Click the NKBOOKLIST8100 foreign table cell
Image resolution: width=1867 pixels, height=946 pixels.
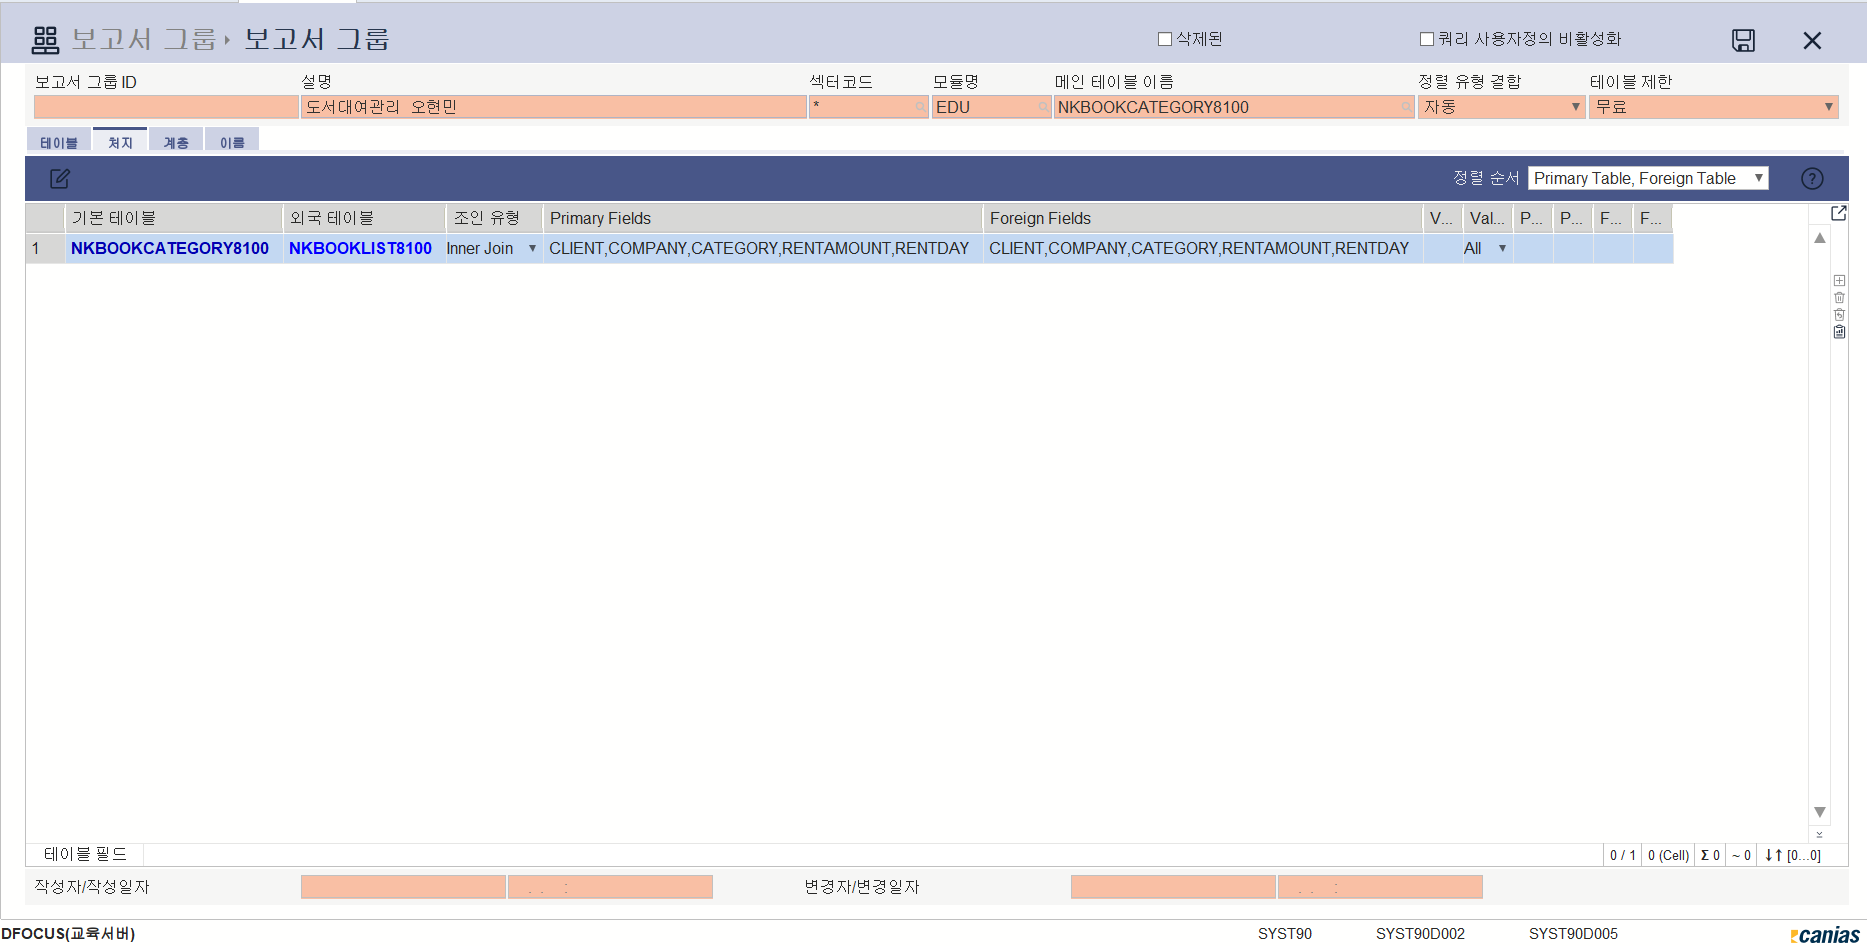coord(364,249)
